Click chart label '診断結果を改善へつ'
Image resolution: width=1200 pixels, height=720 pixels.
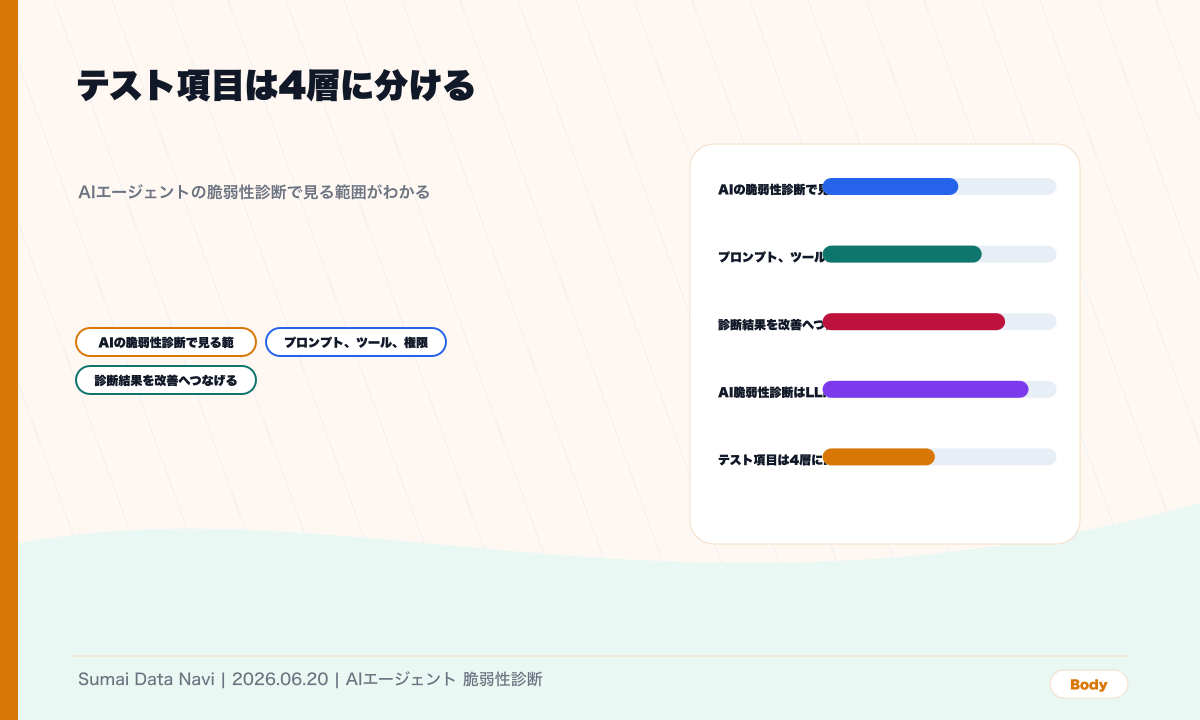point(770,324)
